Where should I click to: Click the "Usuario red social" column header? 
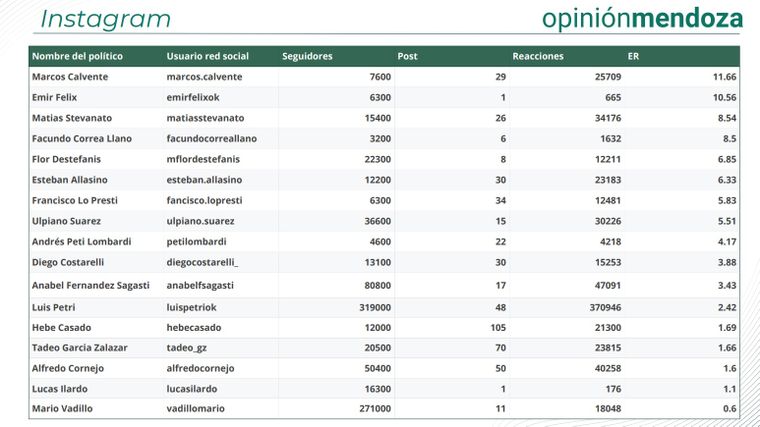point(208,56)
